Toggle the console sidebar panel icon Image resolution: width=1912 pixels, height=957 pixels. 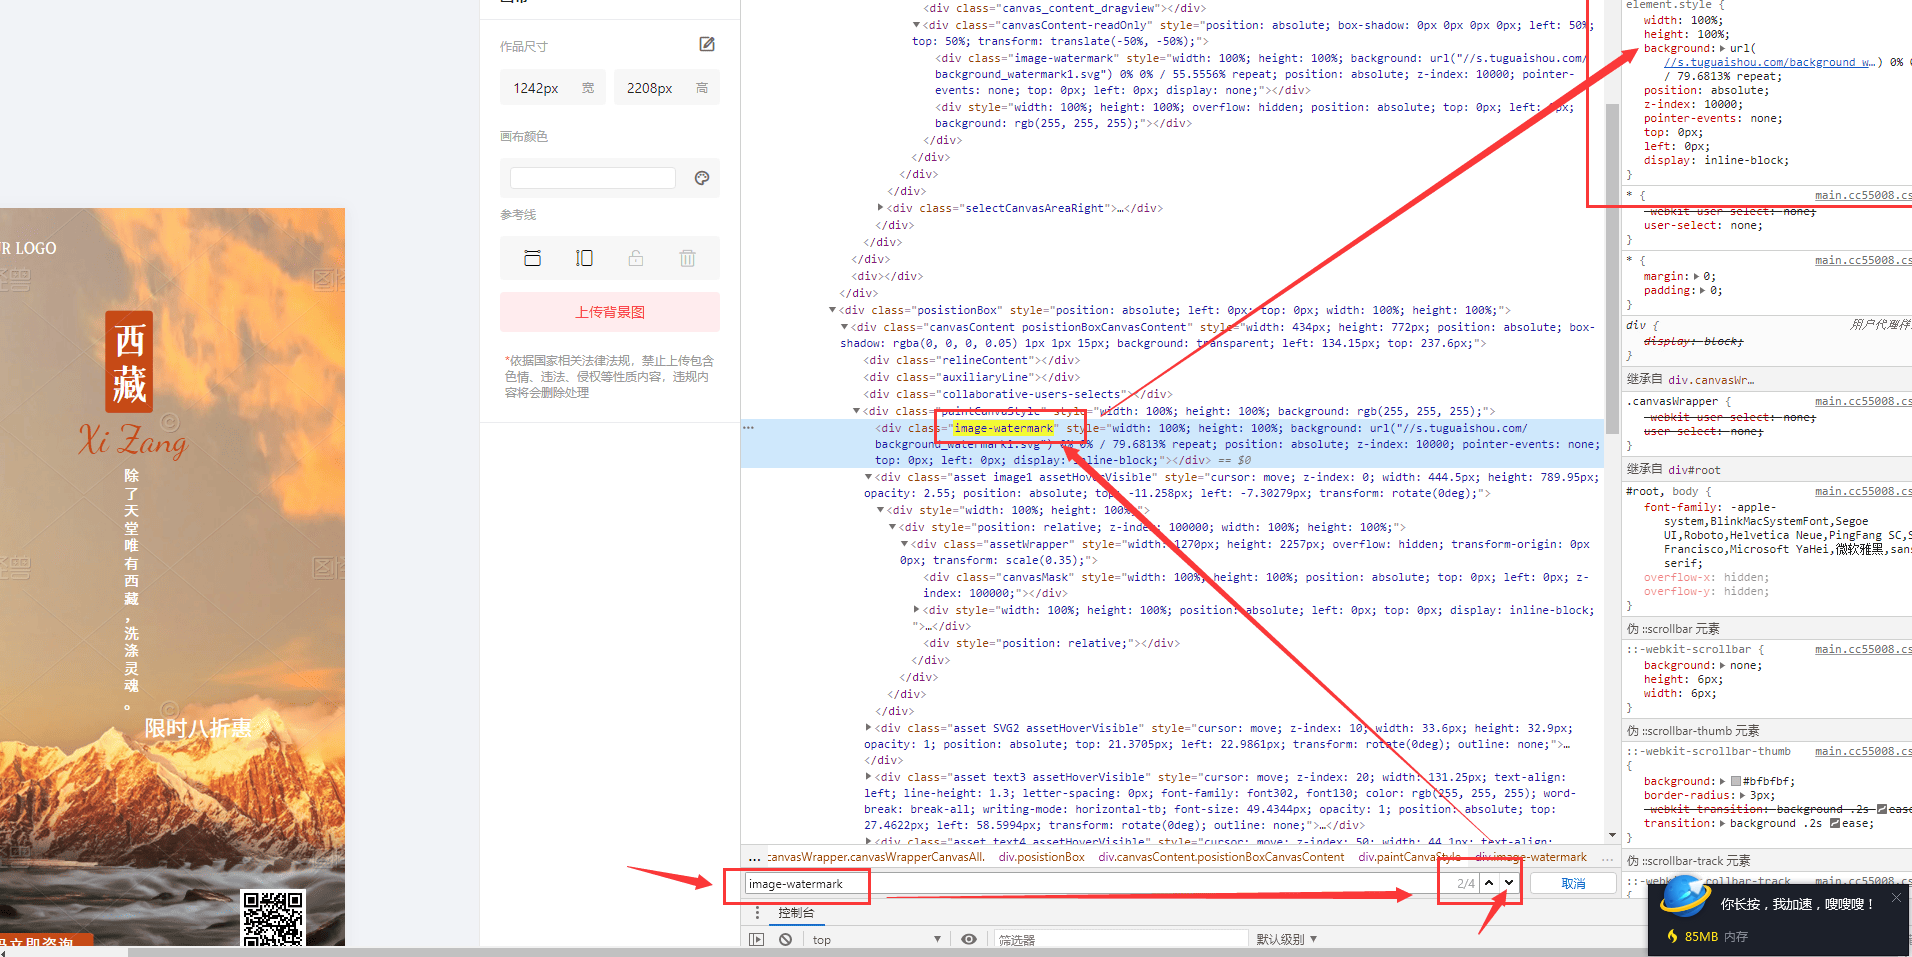[x=756, y=939]
